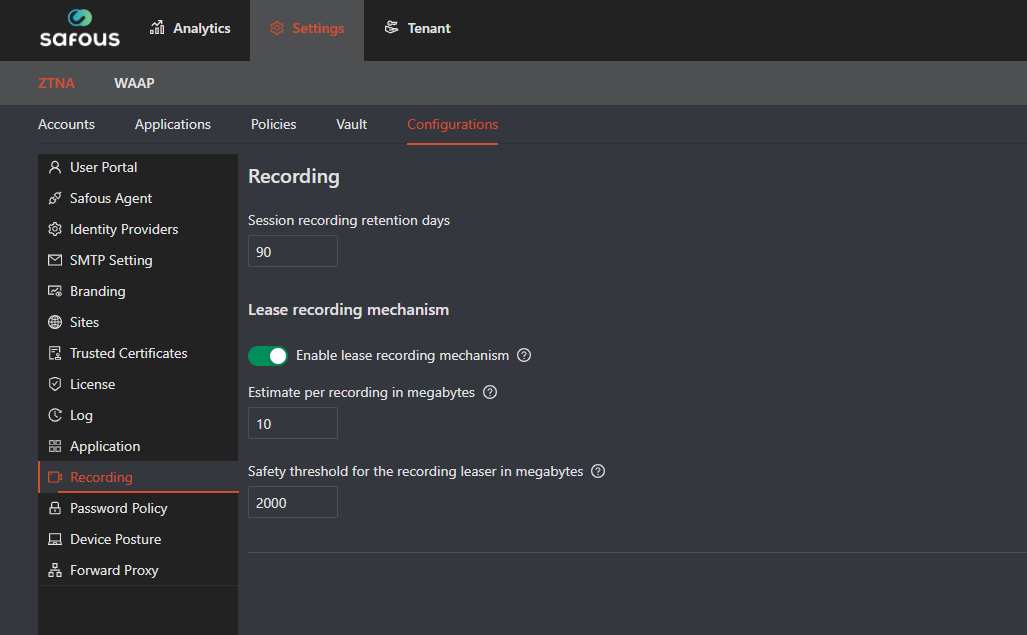Disable the lease recording mechanism toggle
This screenshot has height=635, width=1027.
(267, 356)
